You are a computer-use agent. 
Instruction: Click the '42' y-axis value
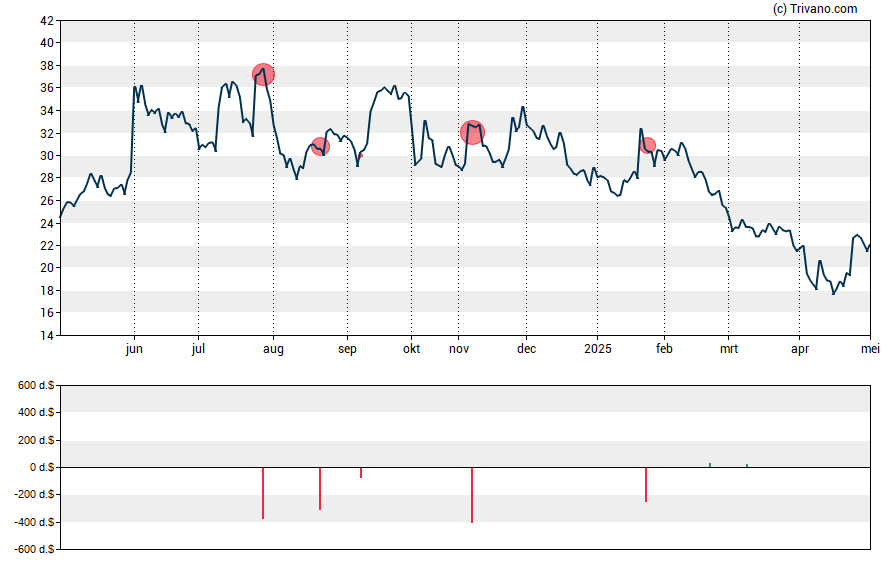[47, 21]
